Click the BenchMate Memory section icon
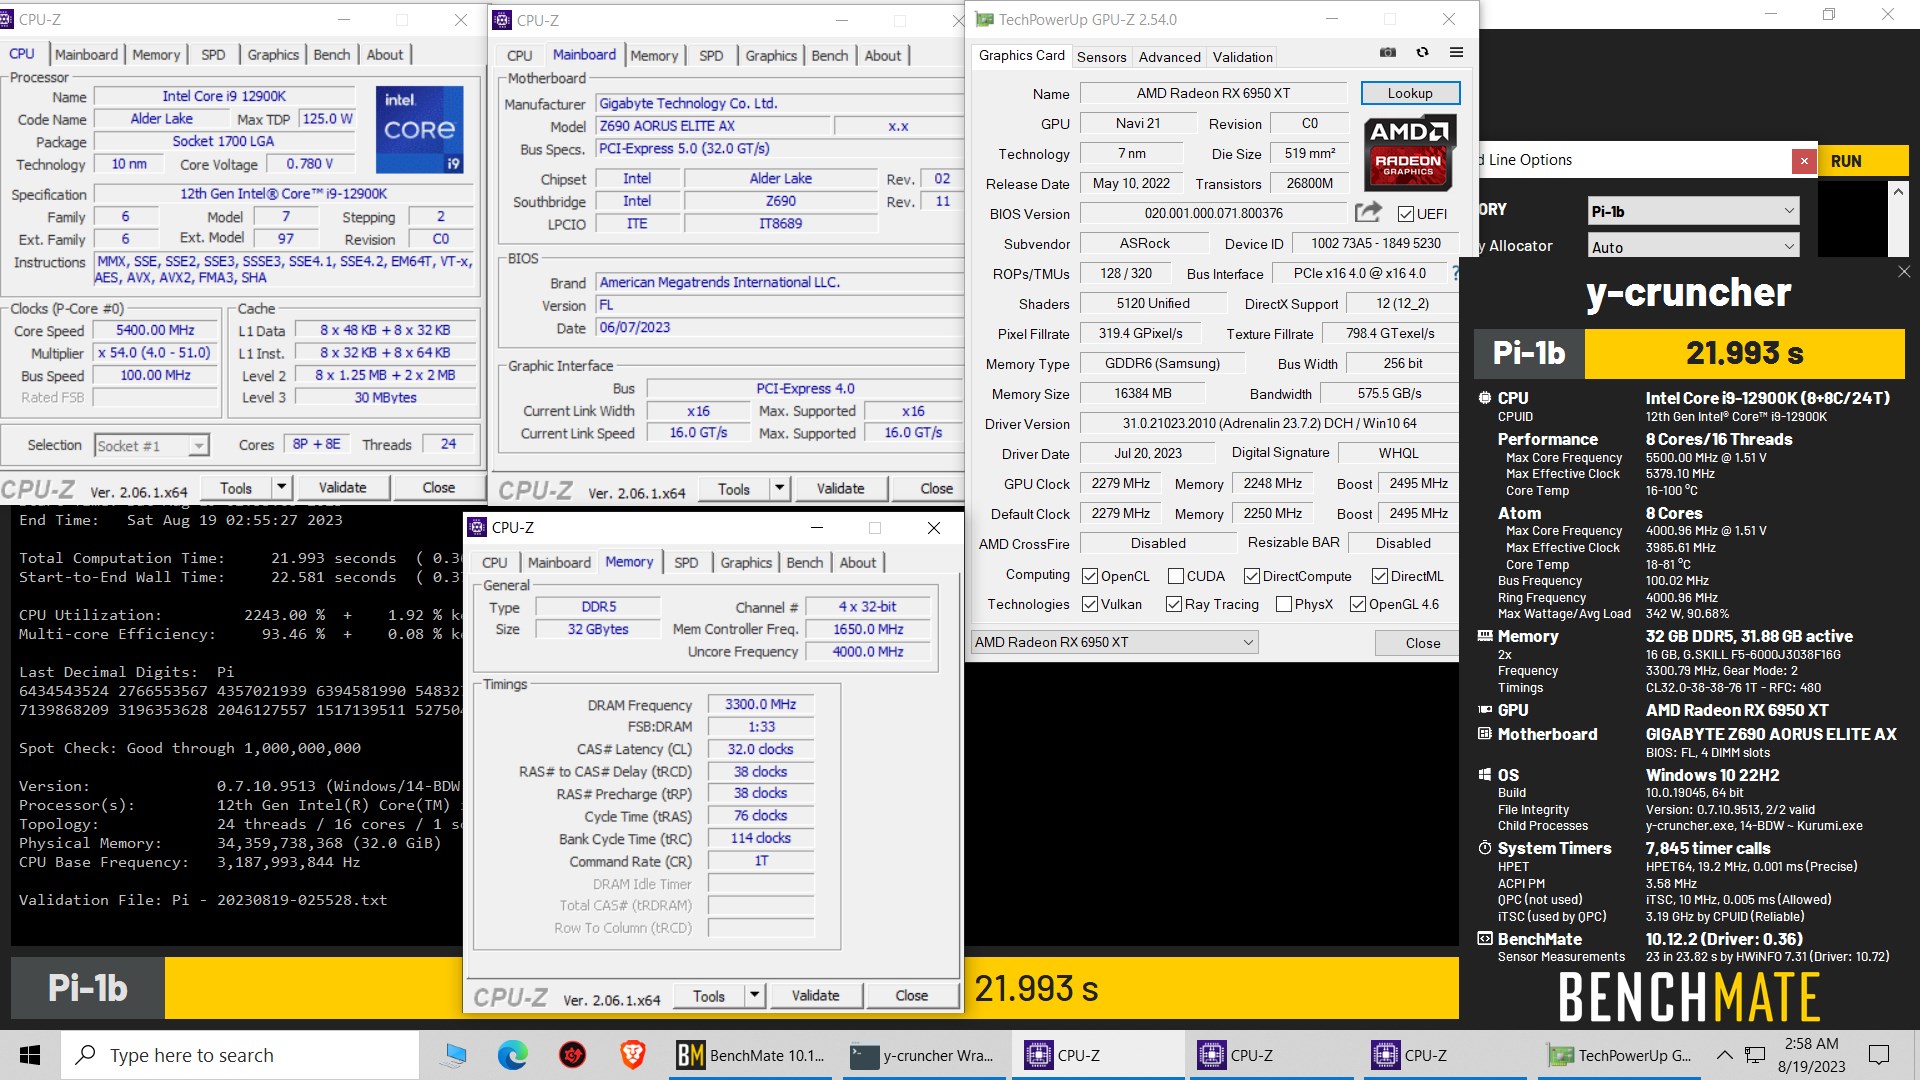This screenshot has height=1080, width=1920. 1485,636
